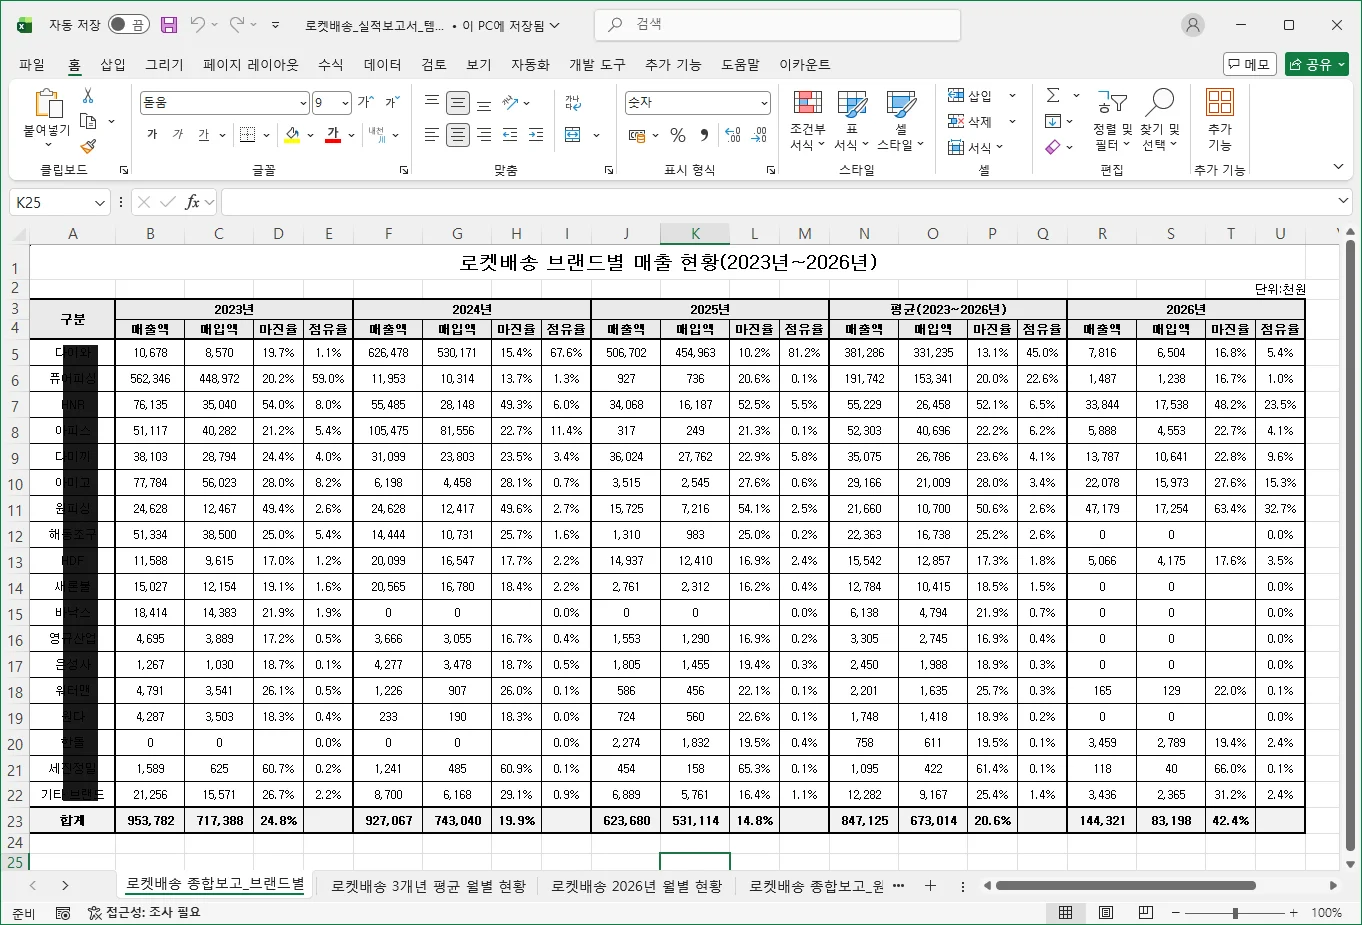Image resolution: width=1362 pixels, height=925 pixels.
Task: Click the Merge and center icon
Action: coord(573,134)
